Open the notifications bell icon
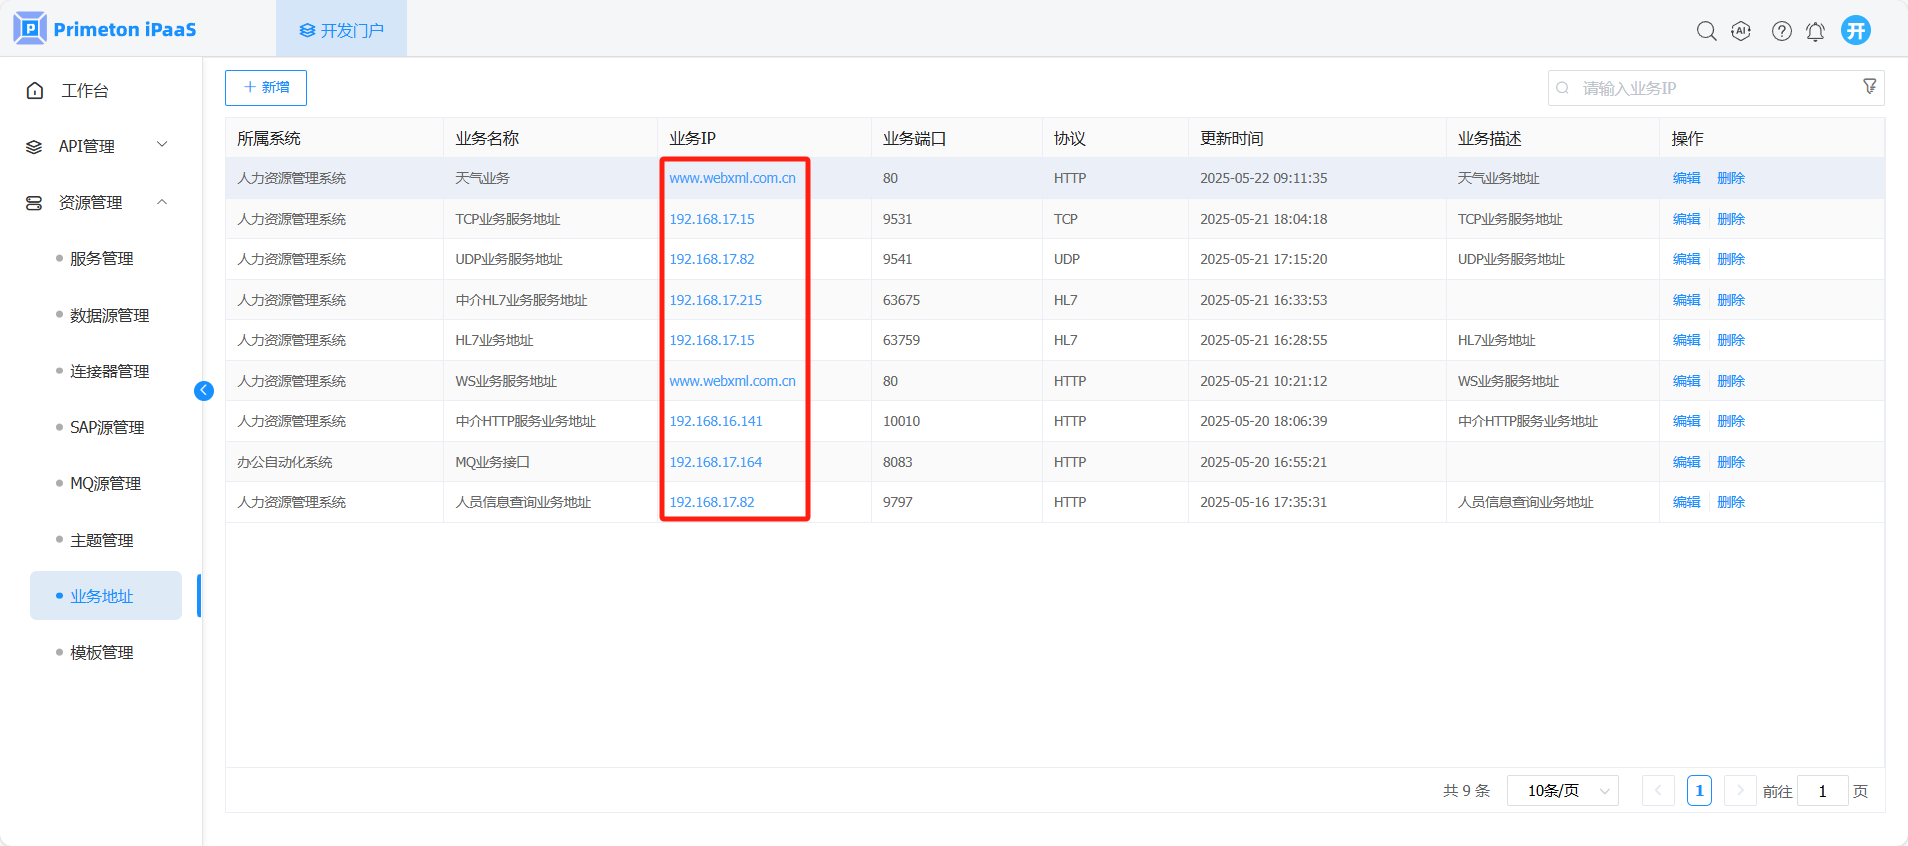 (1815, 31)
